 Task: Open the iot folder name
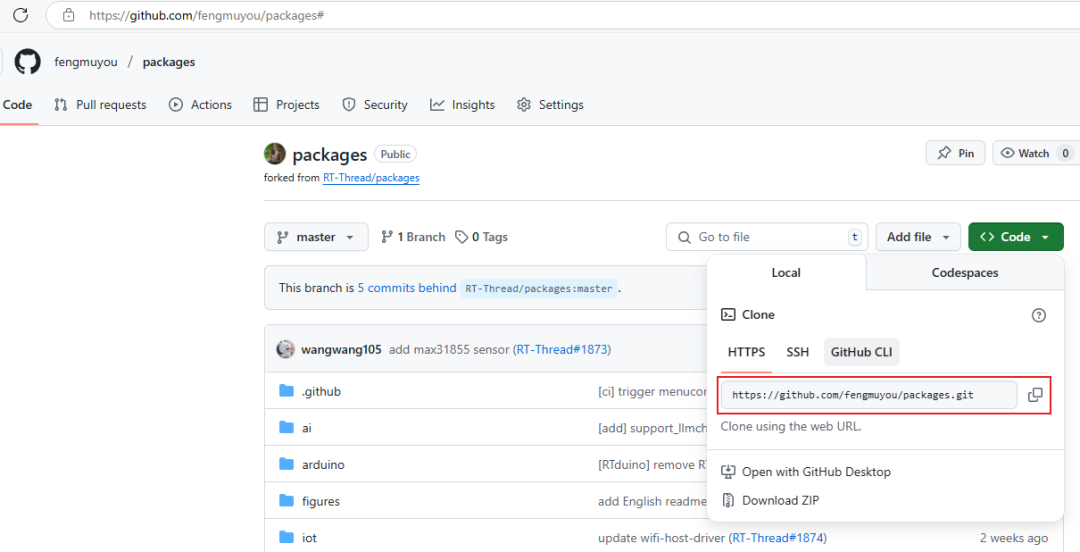[x=309, y=538]
